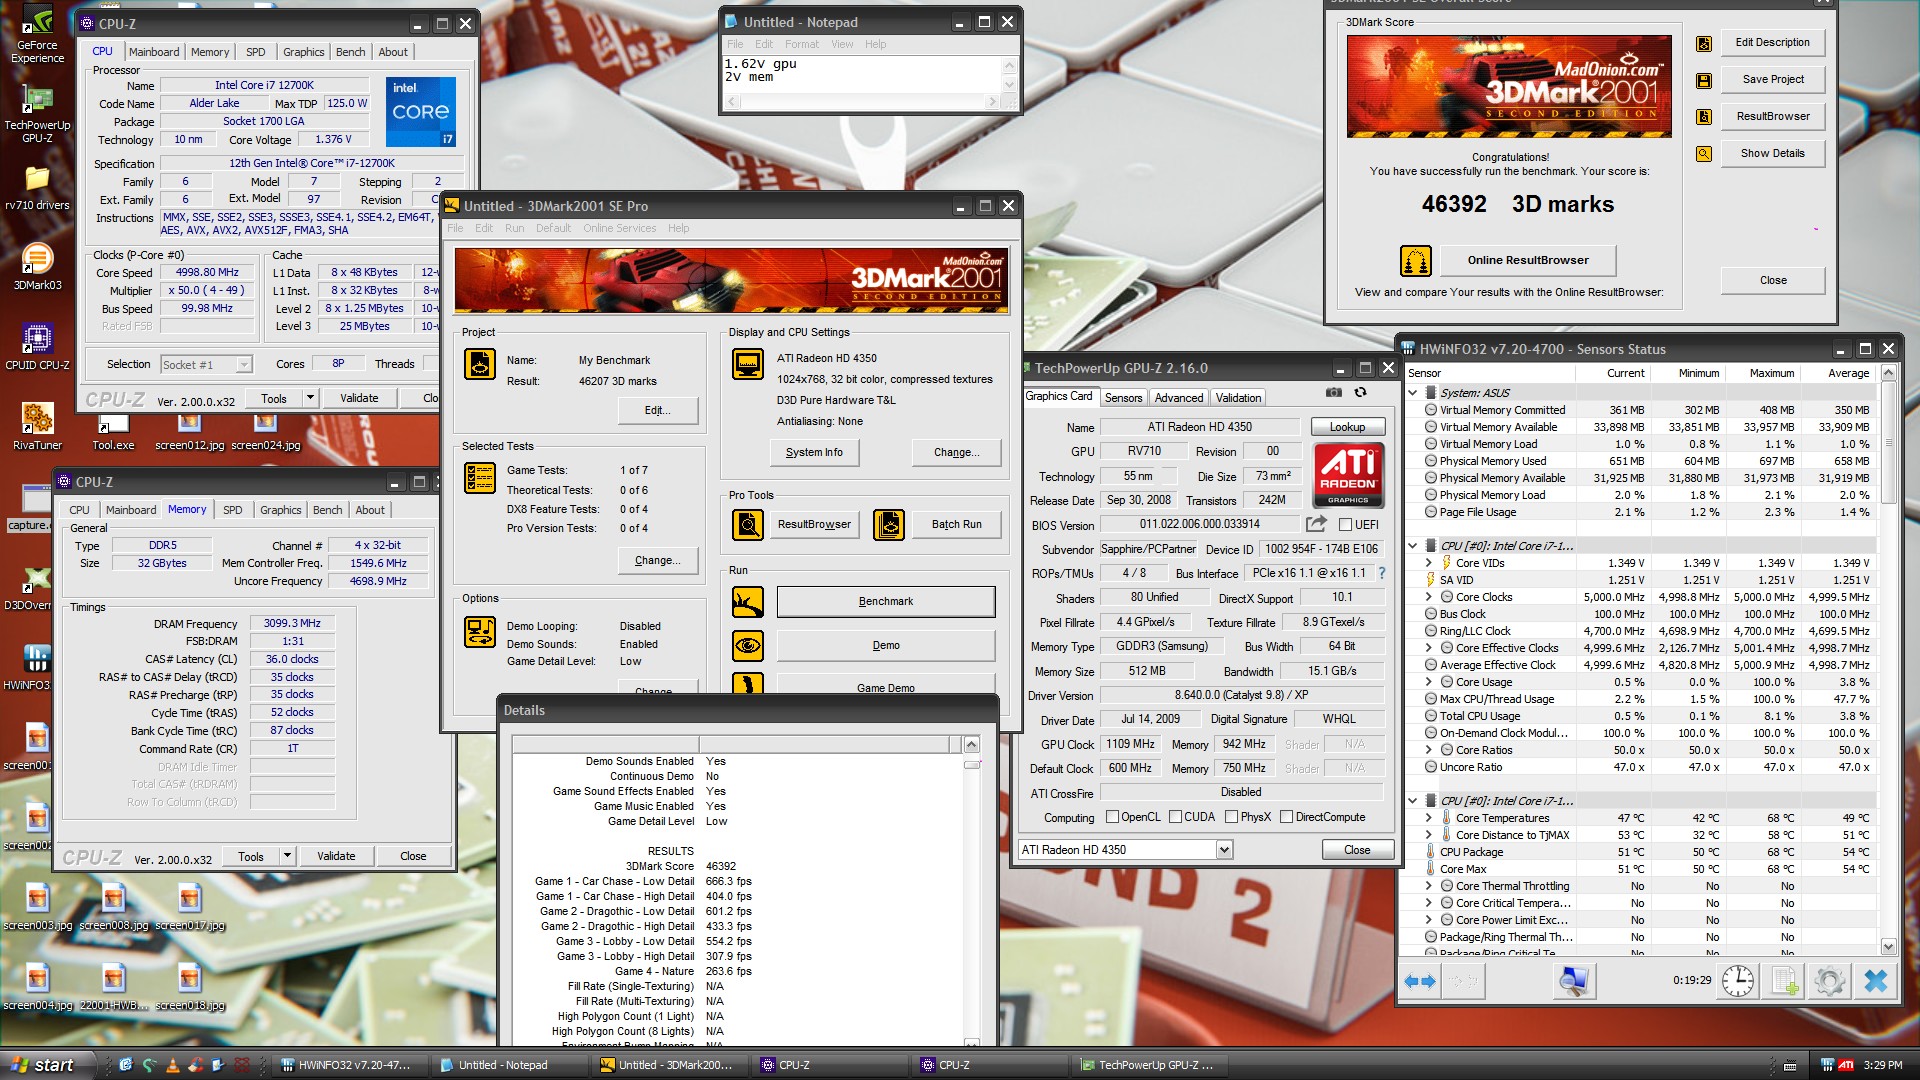Image resolution: width=1920 pixels, height=1080 pixels.
Task: Click the Project save icon next to My Benchmark
Action: pyautogui.click(x=480, y=364)
